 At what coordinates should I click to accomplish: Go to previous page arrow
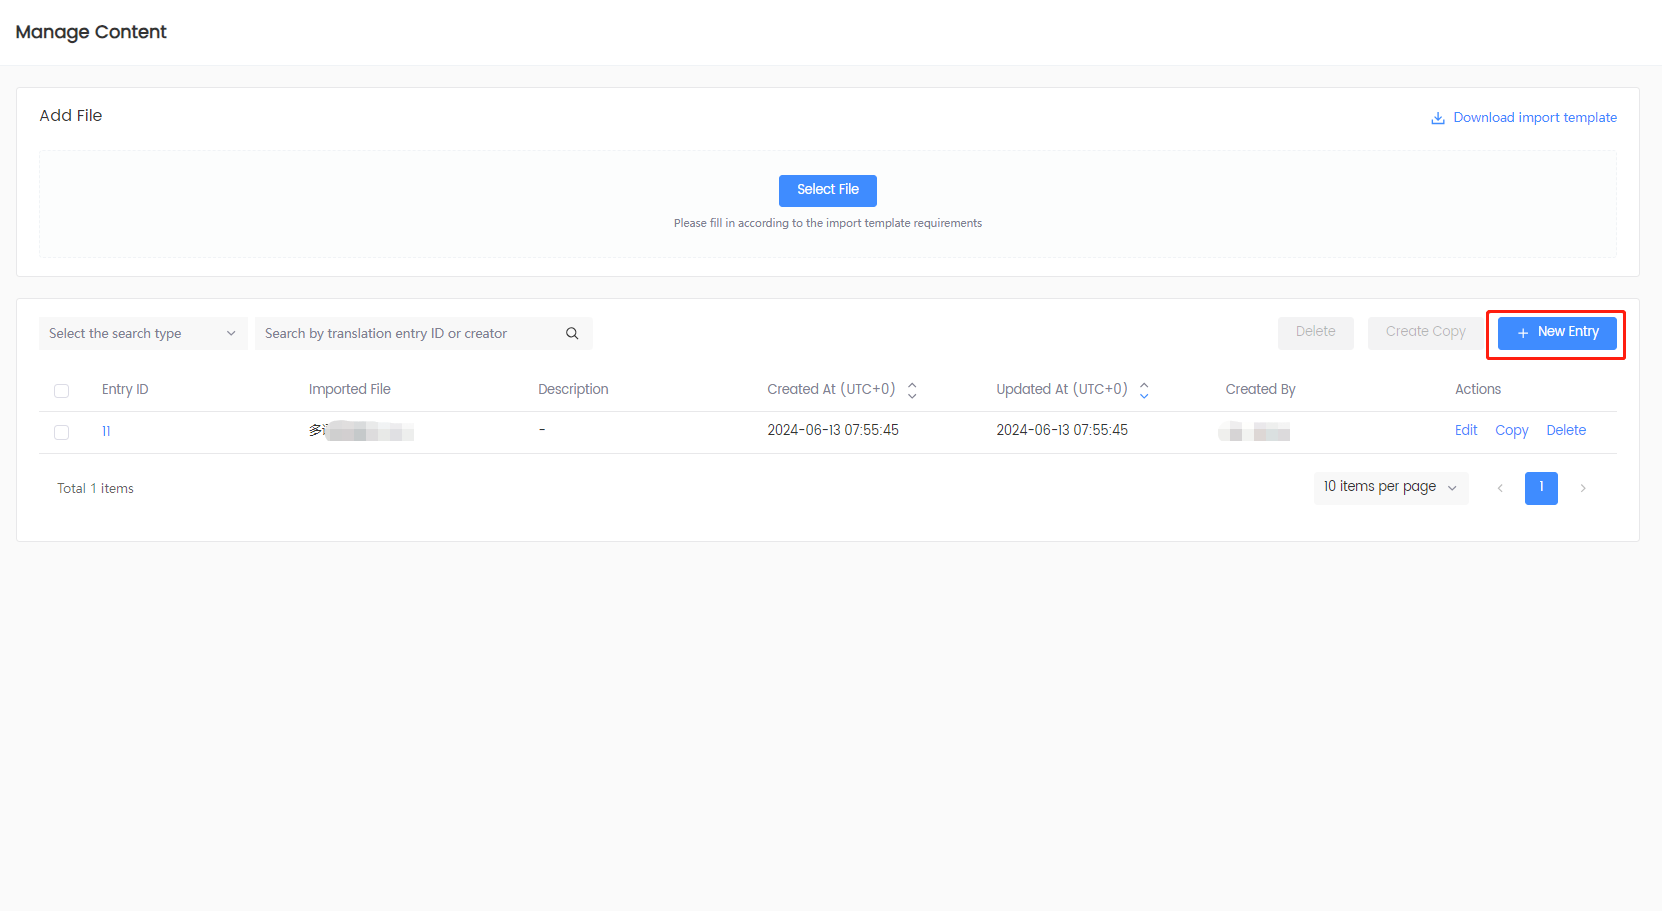click(x=1500, y=488)
